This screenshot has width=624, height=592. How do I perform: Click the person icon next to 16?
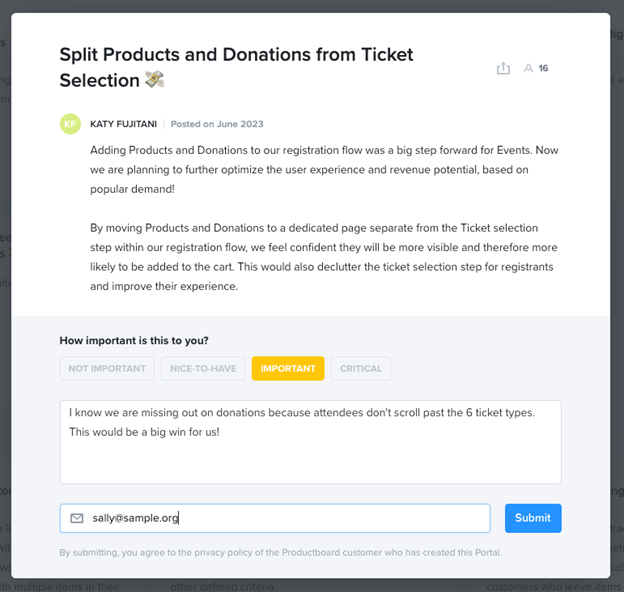(x=528, y=68)
